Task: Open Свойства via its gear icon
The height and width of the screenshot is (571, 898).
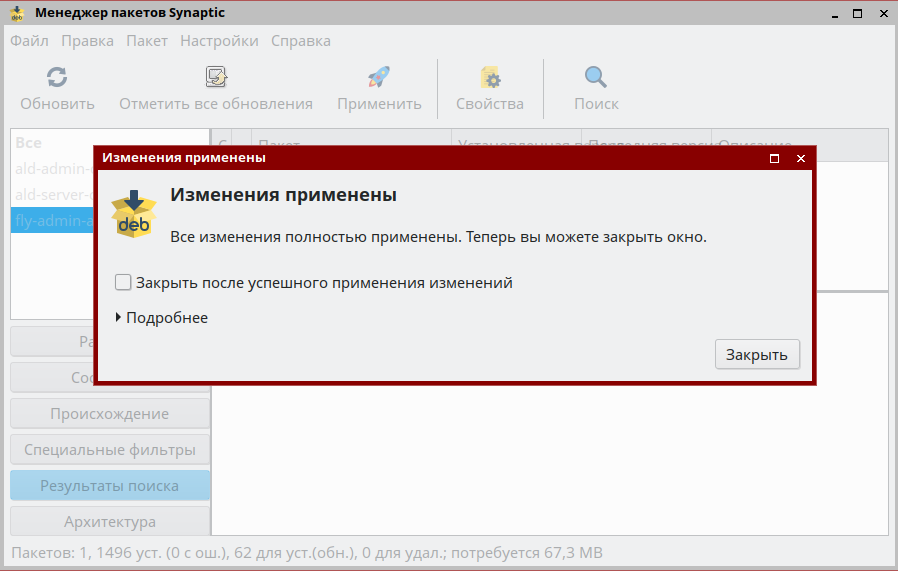Action: click(490, 77)
